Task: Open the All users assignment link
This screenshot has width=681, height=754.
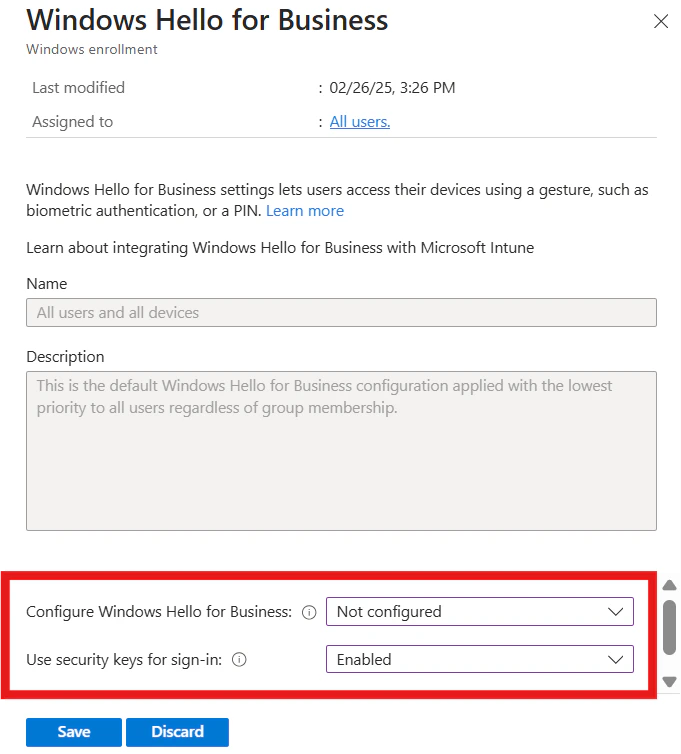Action: tap(360, 122)
